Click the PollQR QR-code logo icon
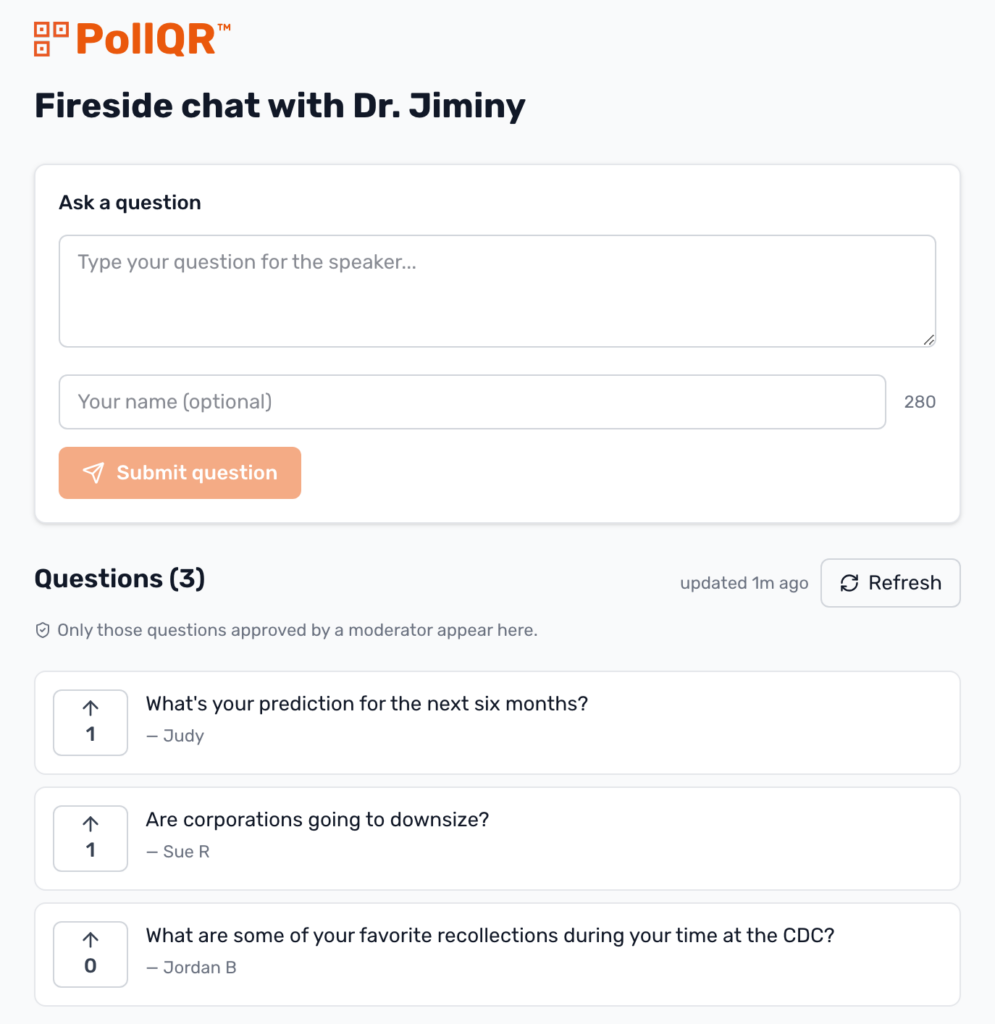Viewport: 995px width, 1024px height. 51,39
